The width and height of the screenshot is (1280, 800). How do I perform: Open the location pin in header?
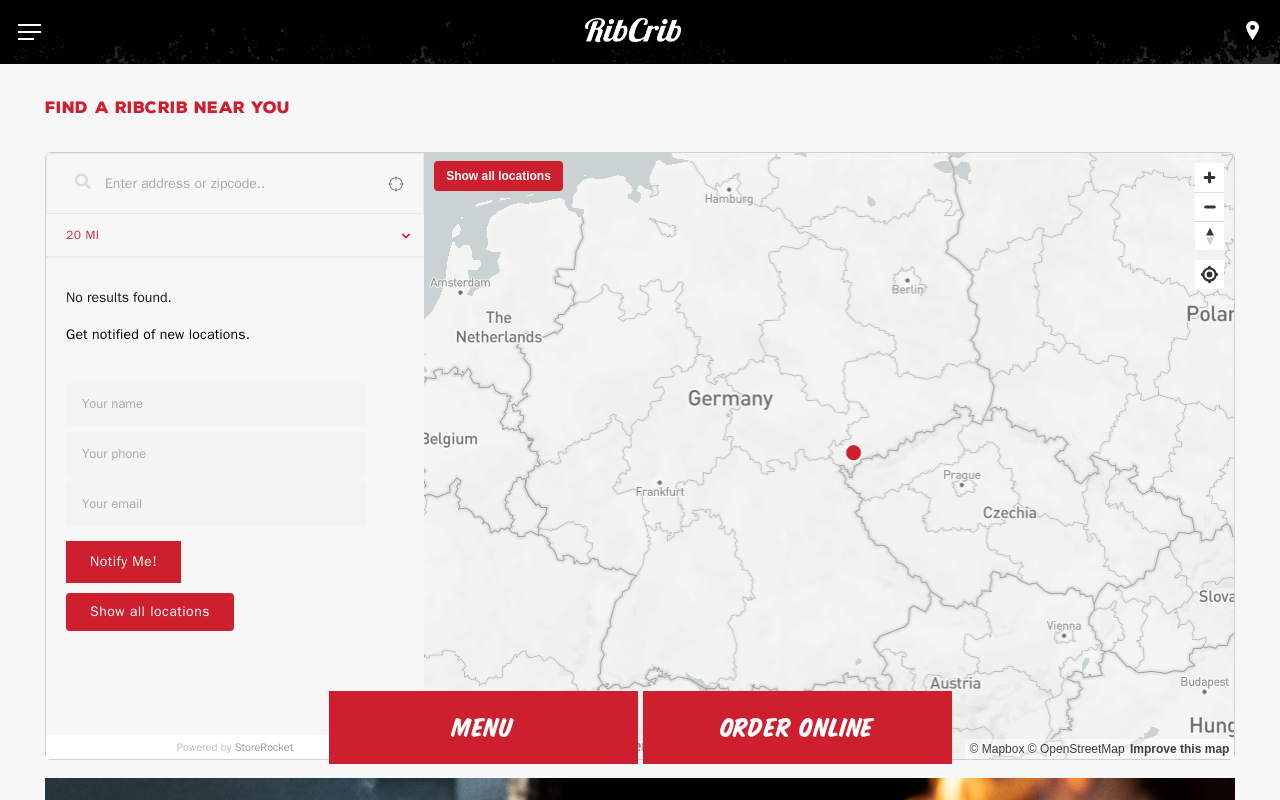[1252, 31]
